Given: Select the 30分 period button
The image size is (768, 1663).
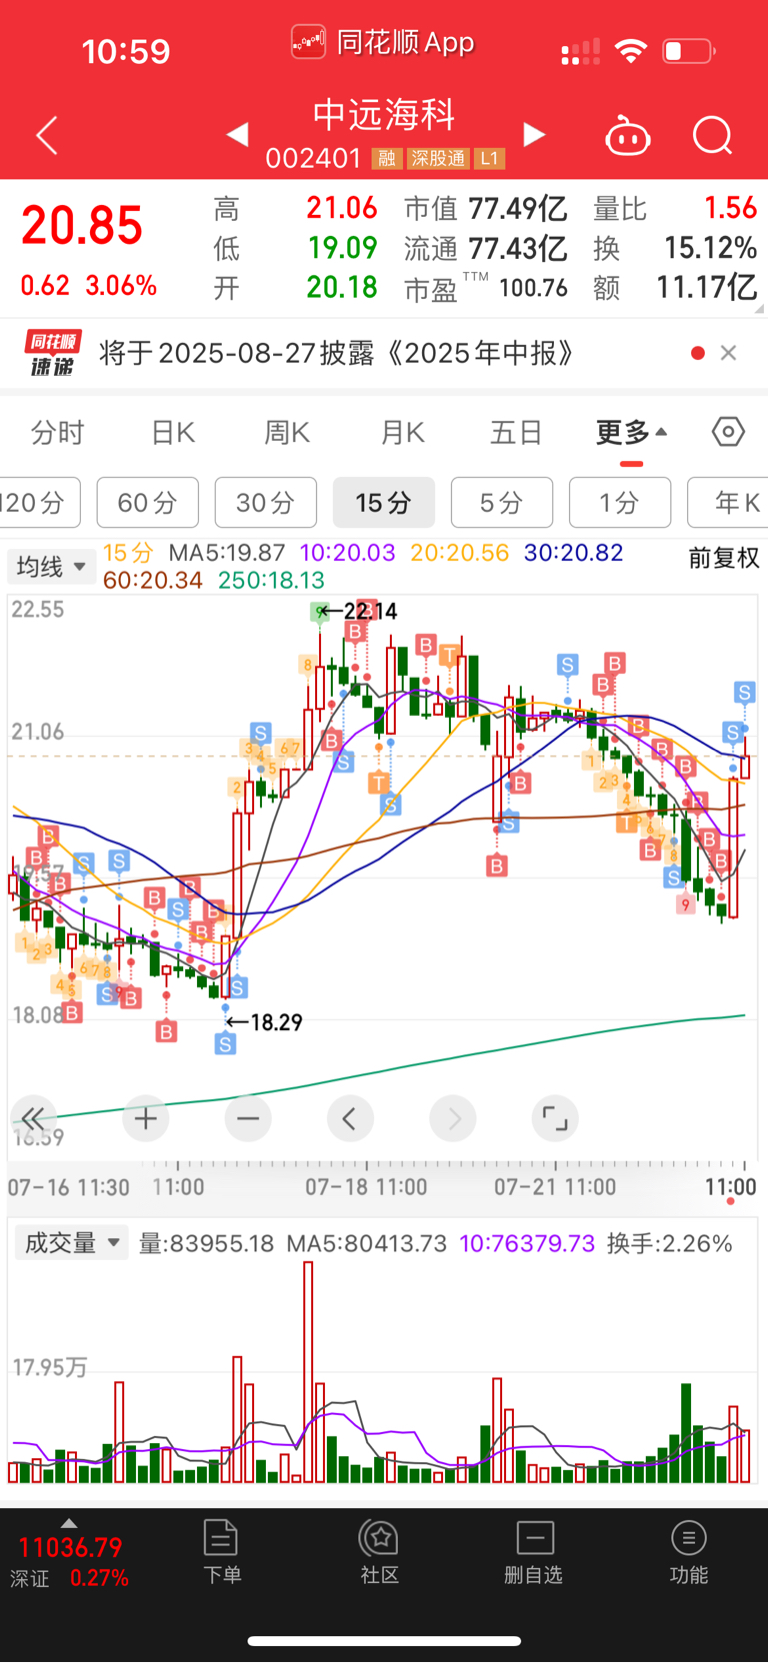Looking at the screenshot, I should tap(266, 502).
